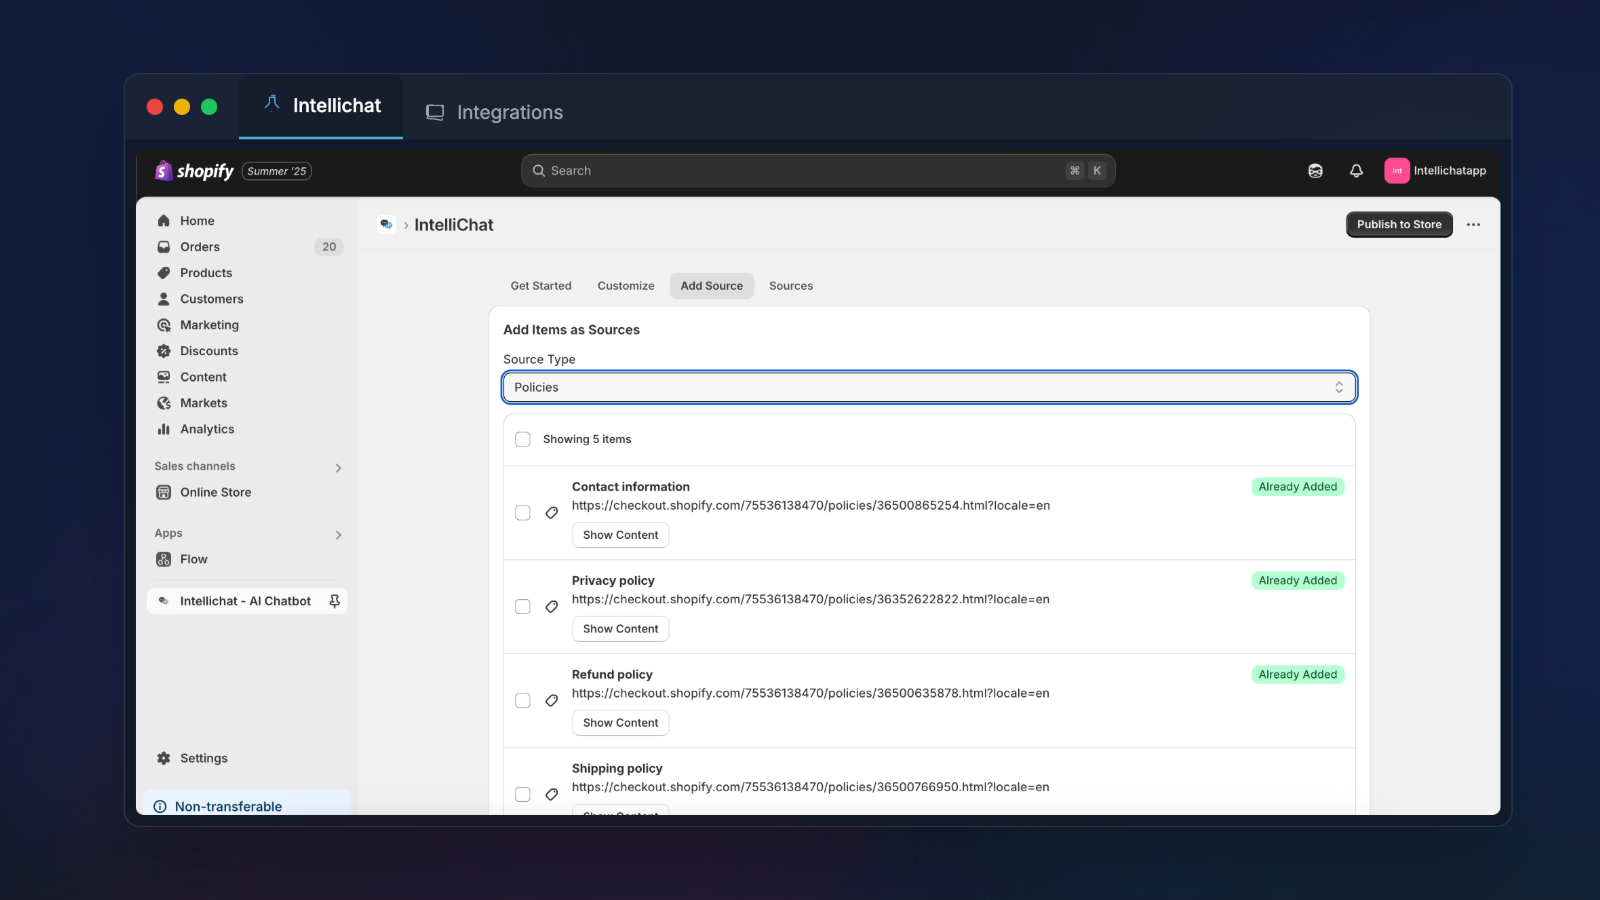The height and width of the screenshot is (900, 1600).
Task: Check the Showing 5 items select-all checkbox
Action: [x=522, y=439]
